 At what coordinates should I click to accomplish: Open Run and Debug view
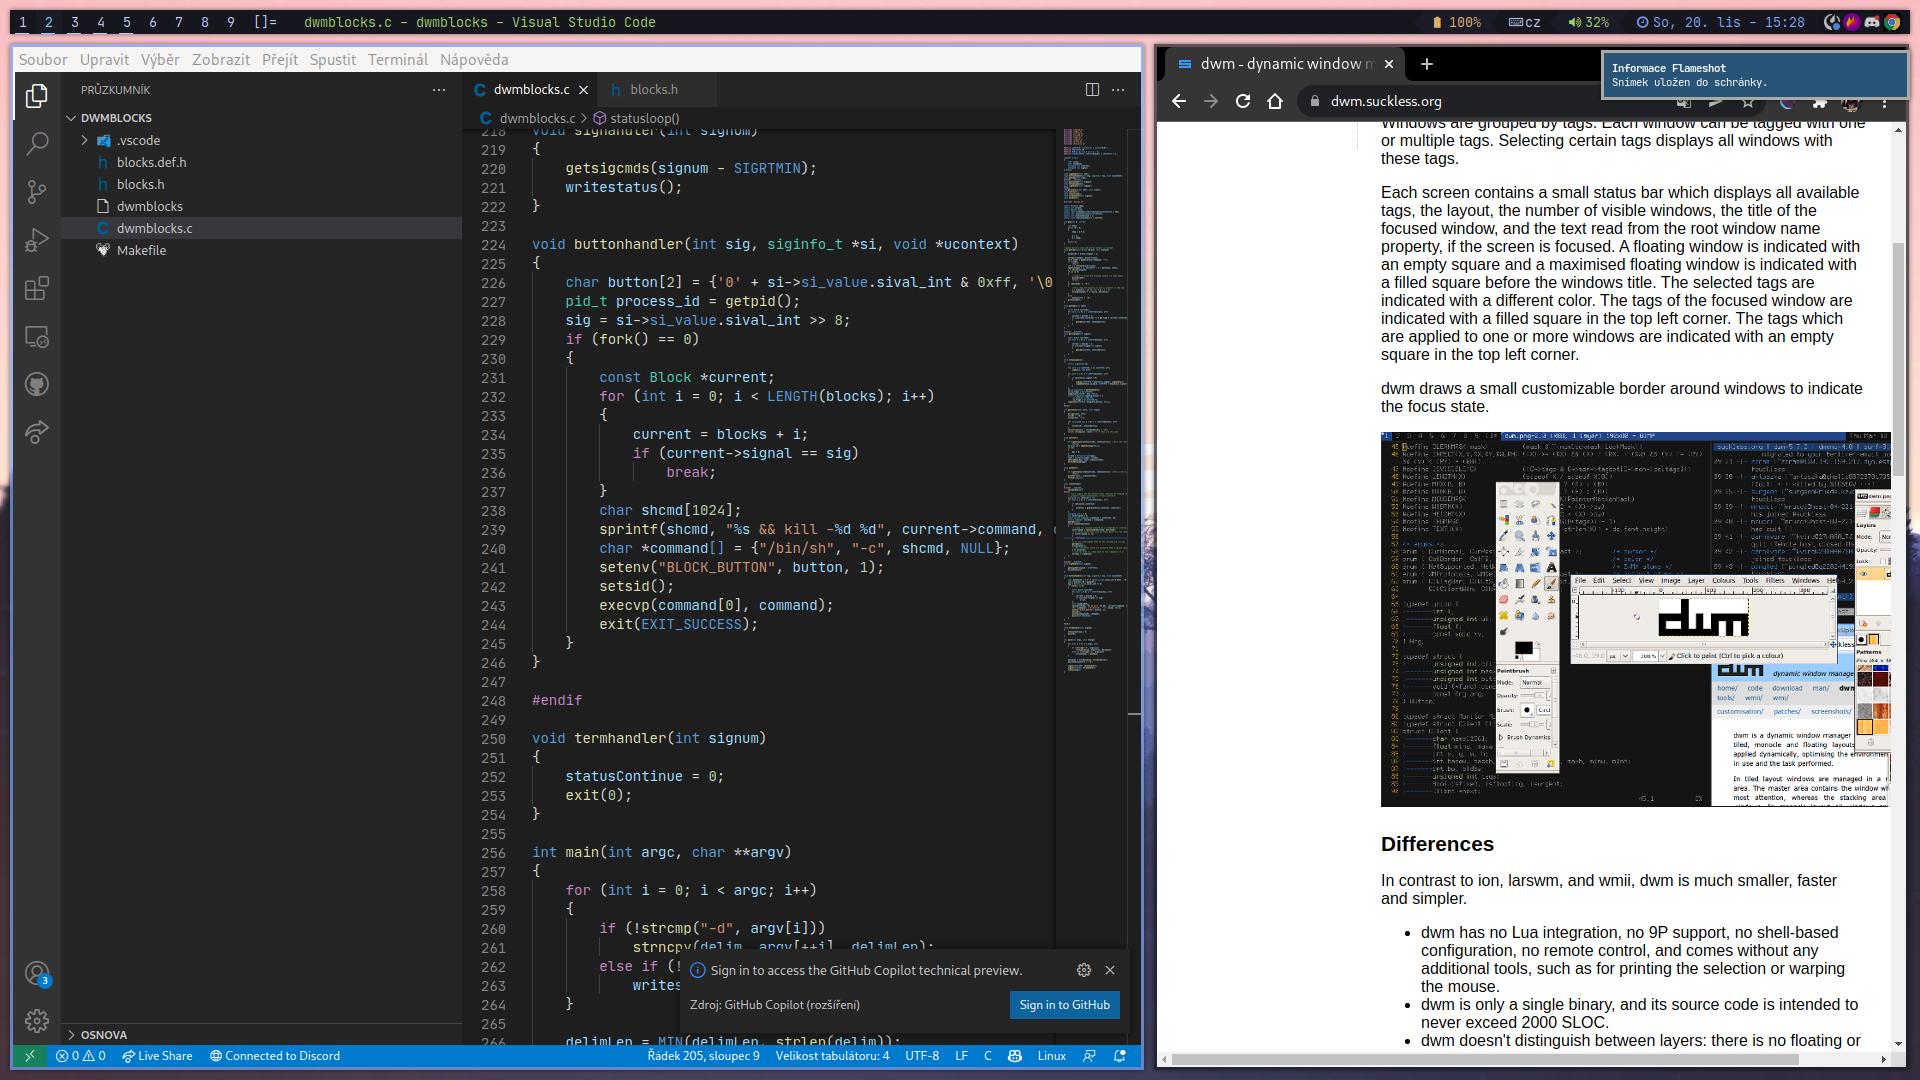pyautogui.click(x=37, y=240)
